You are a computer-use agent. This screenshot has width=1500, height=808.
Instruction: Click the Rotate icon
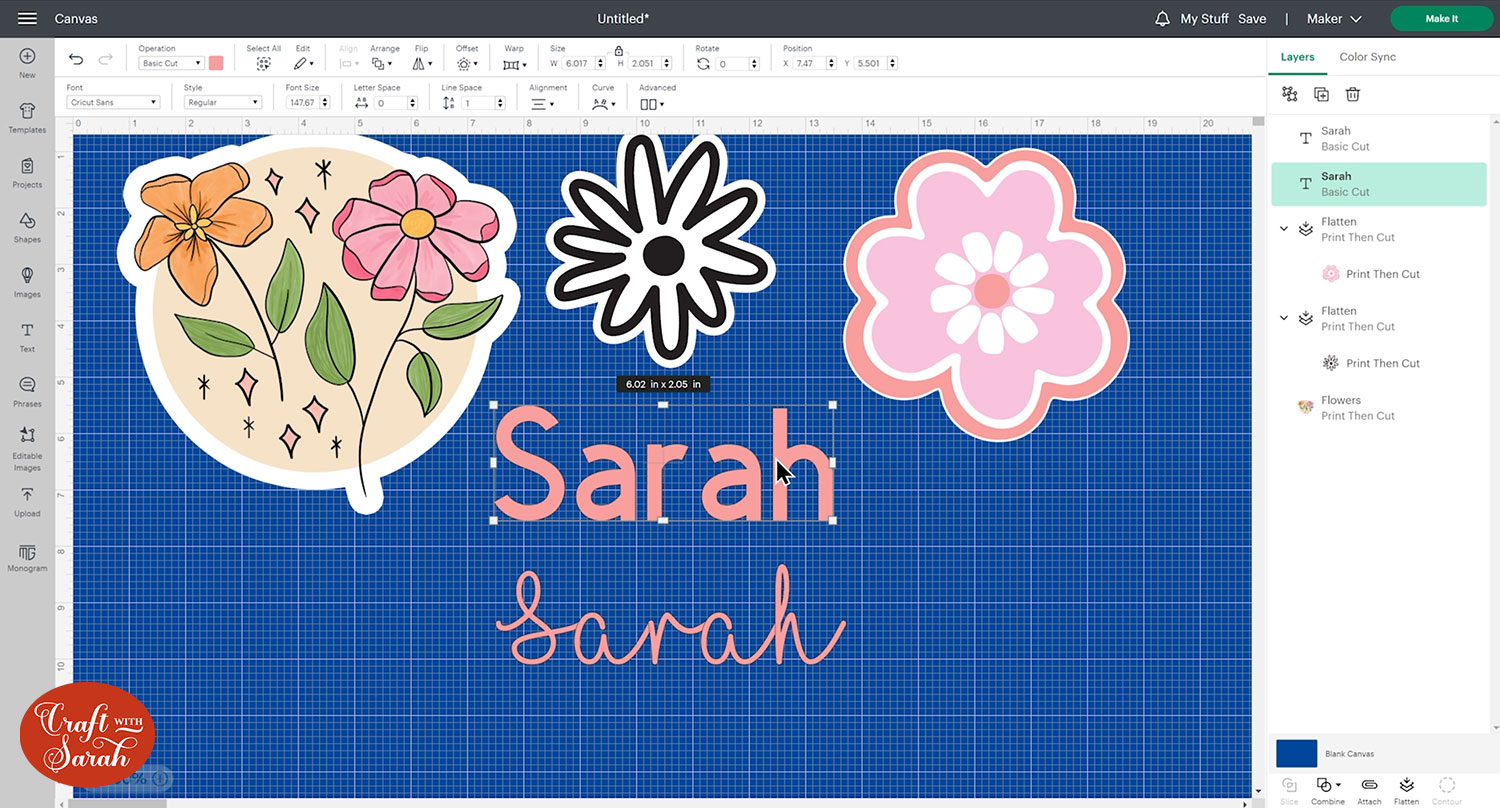(704, 63)
